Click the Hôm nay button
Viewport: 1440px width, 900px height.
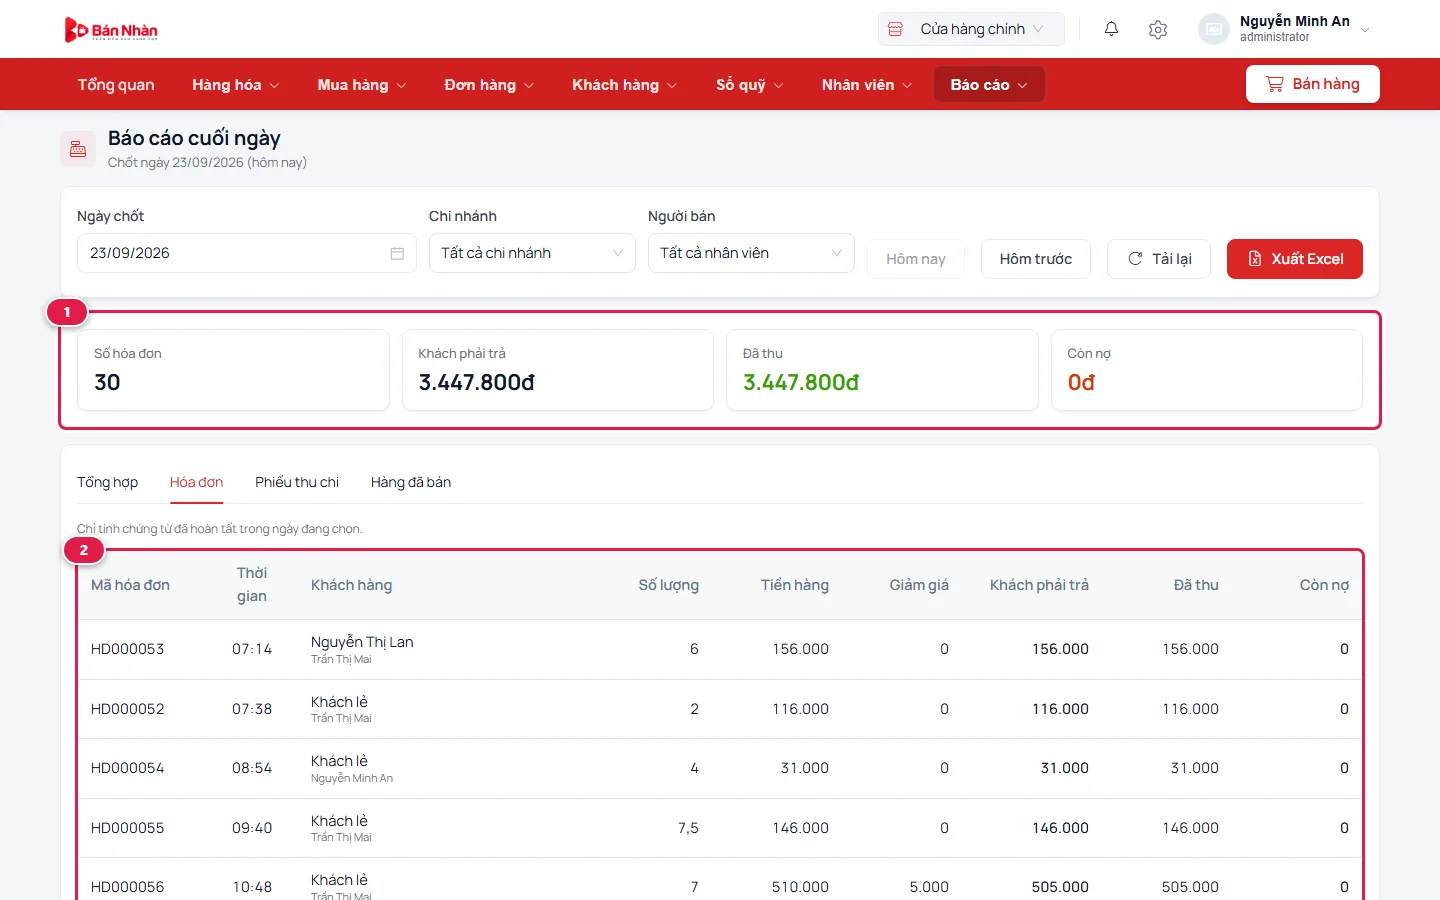click(916, 259)
